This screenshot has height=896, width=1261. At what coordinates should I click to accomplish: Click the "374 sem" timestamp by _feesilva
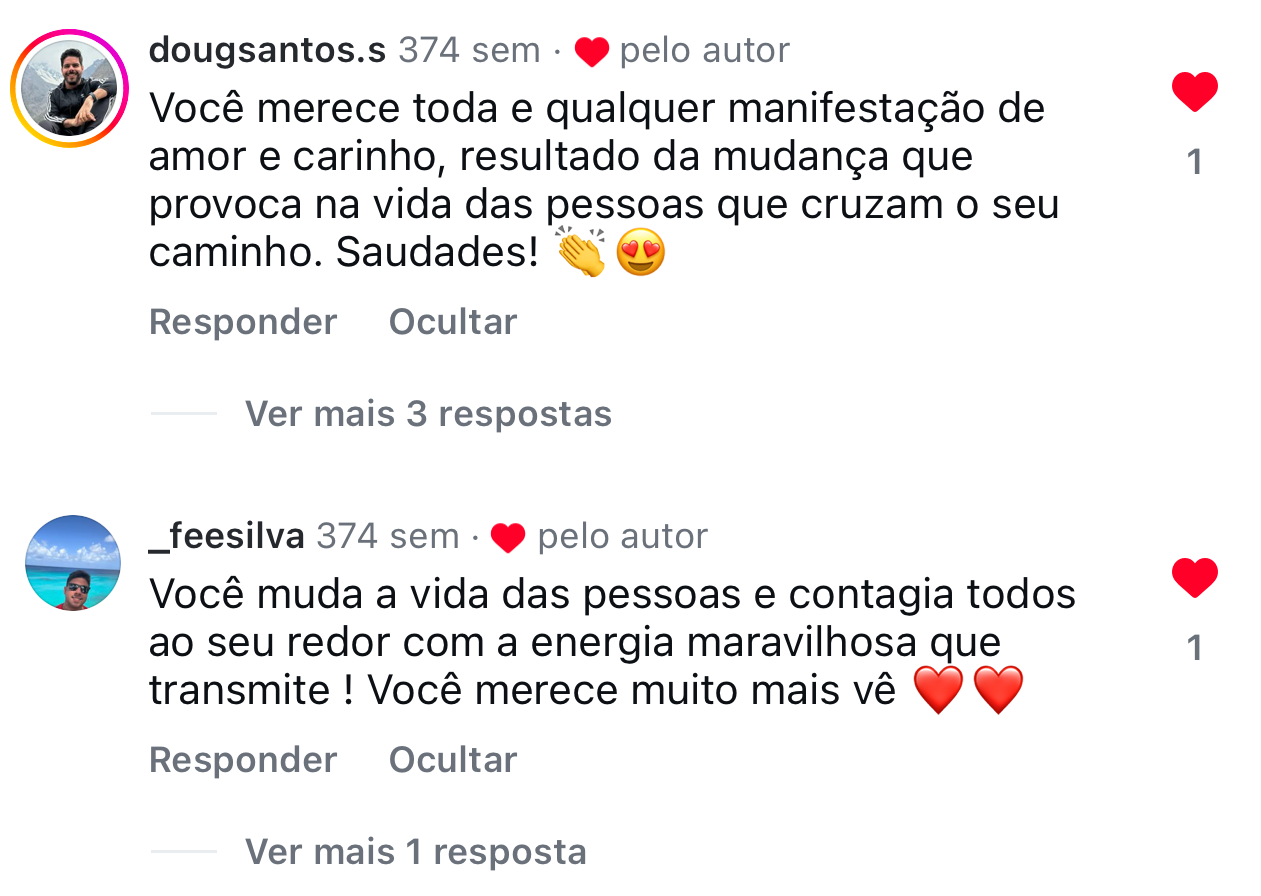[387, 537]
